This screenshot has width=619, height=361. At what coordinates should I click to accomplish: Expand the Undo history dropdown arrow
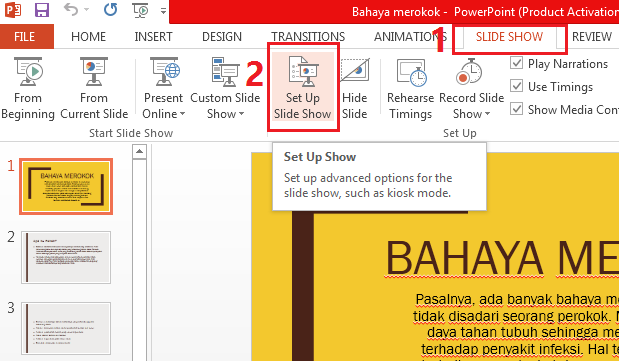click(86, 9)
